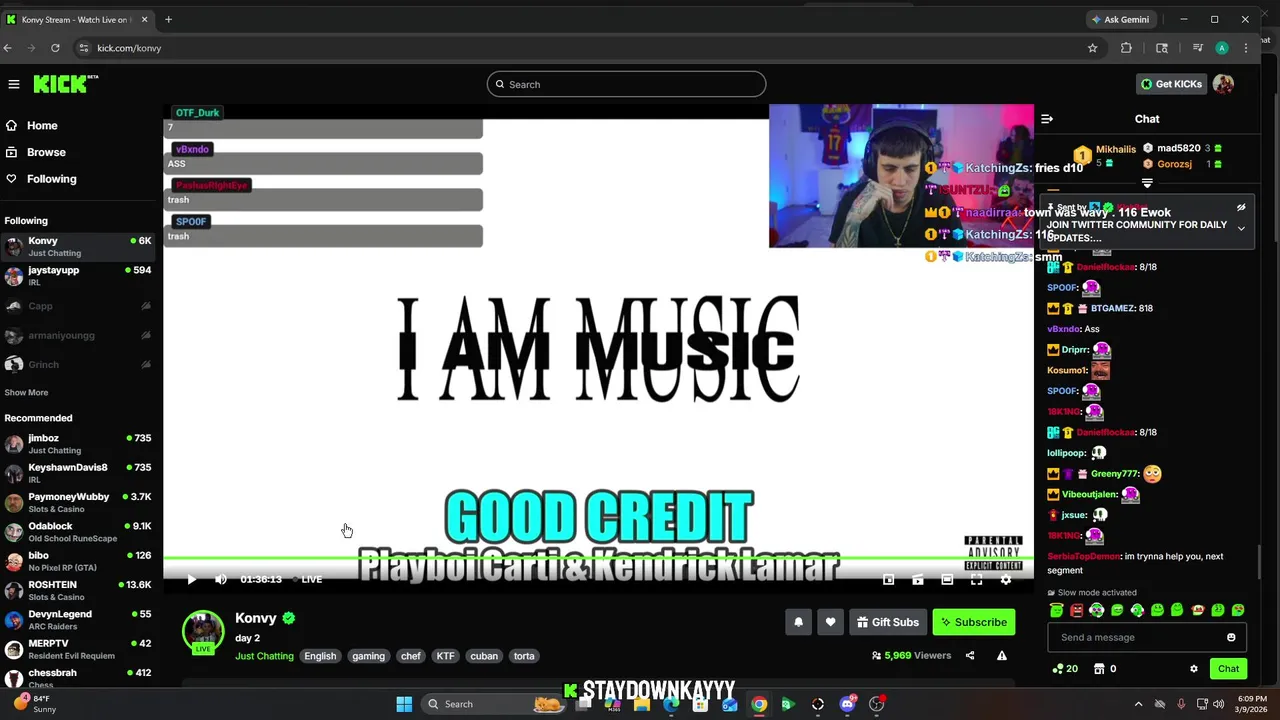The image size is (1280, 720).
Task: Bookmark this page with the star icon
Action: pos(1092,48)
